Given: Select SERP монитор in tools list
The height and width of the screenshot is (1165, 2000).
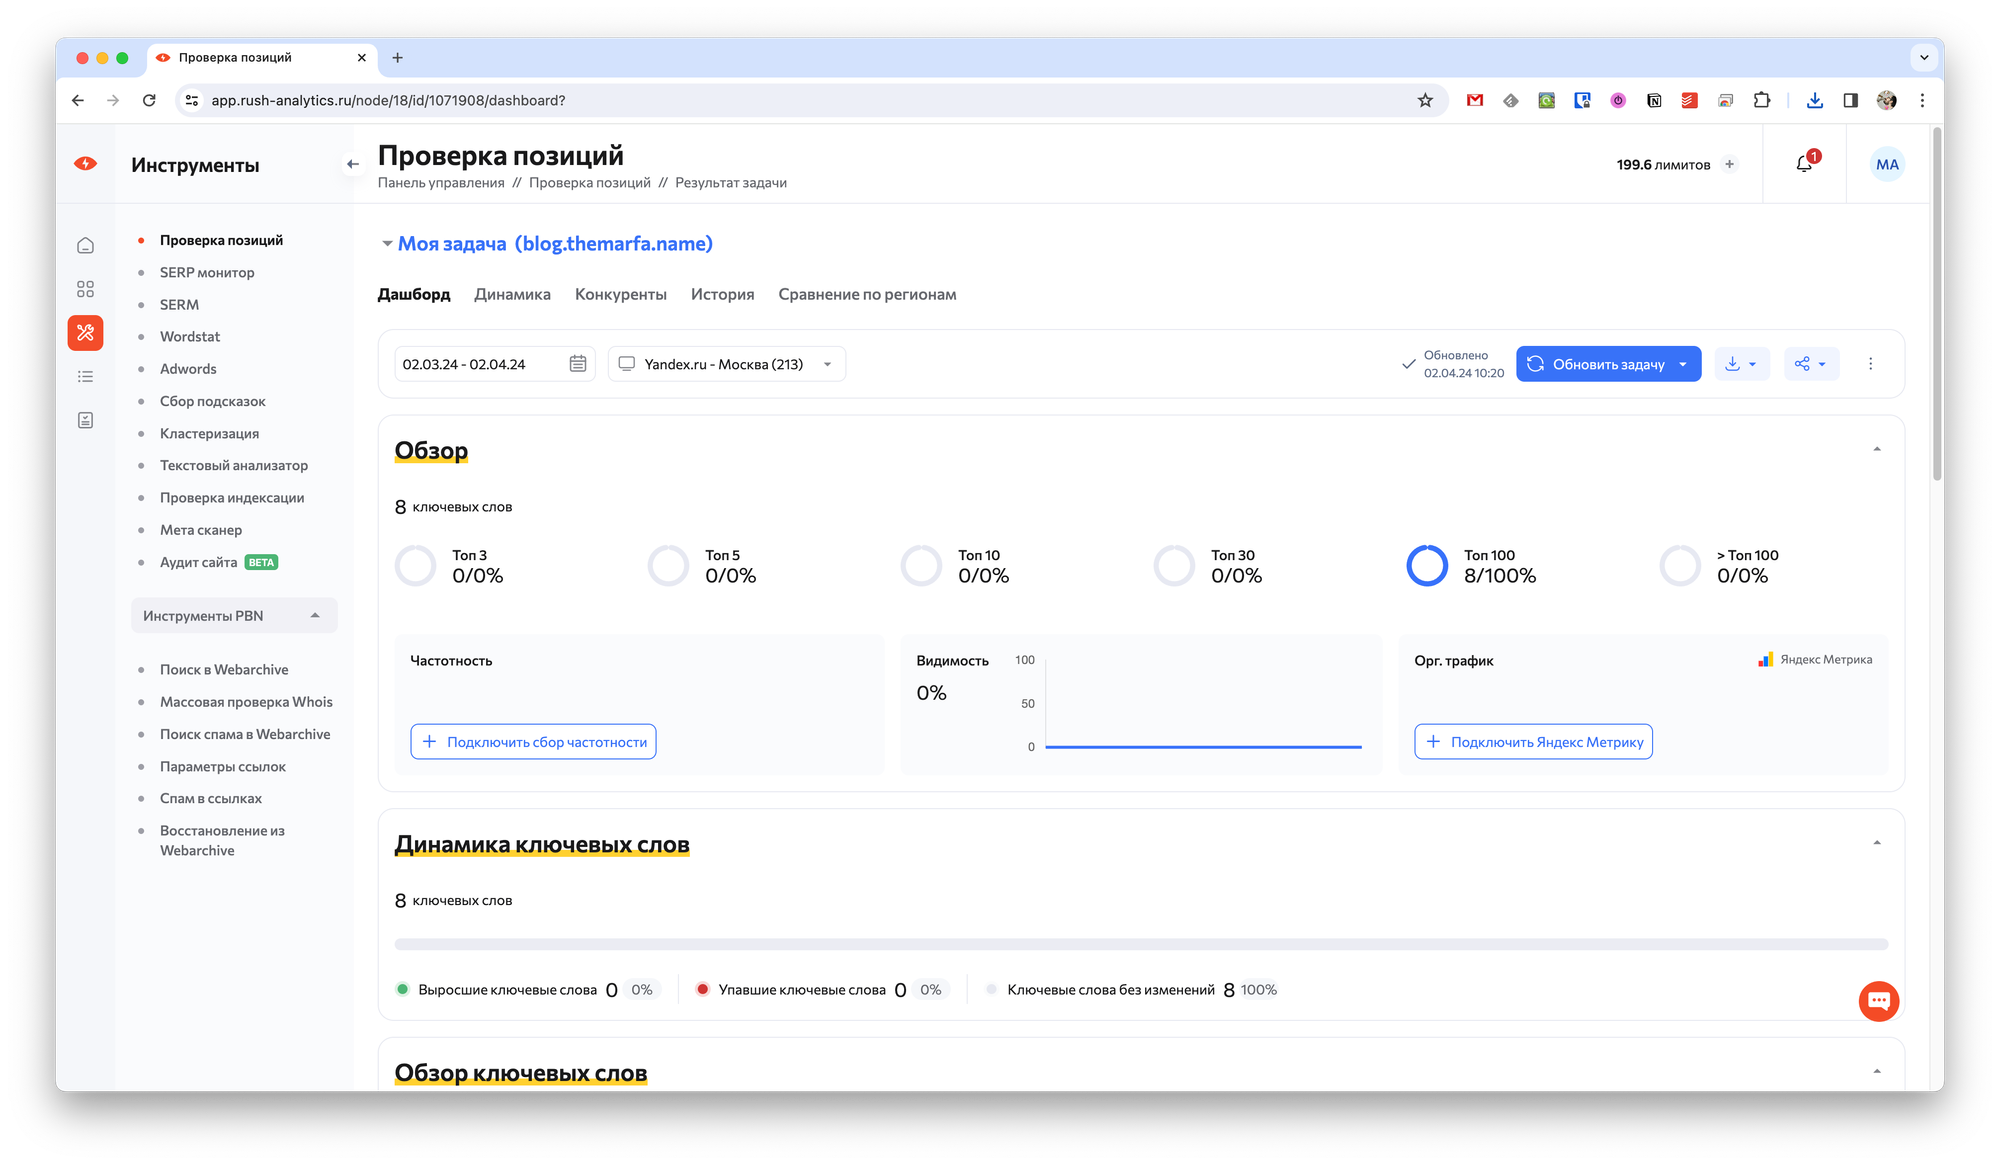Looking at the screenshot, I should coord(207,272).
